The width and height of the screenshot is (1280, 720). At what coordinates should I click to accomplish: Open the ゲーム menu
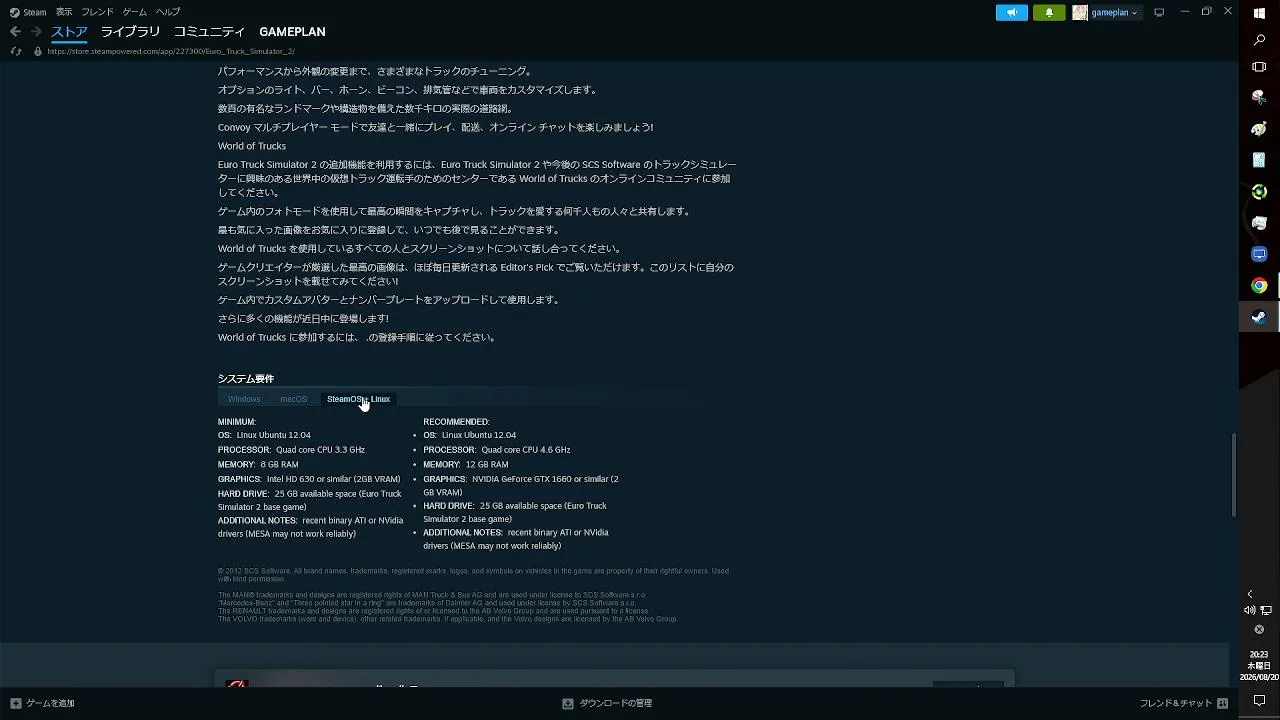134,12
